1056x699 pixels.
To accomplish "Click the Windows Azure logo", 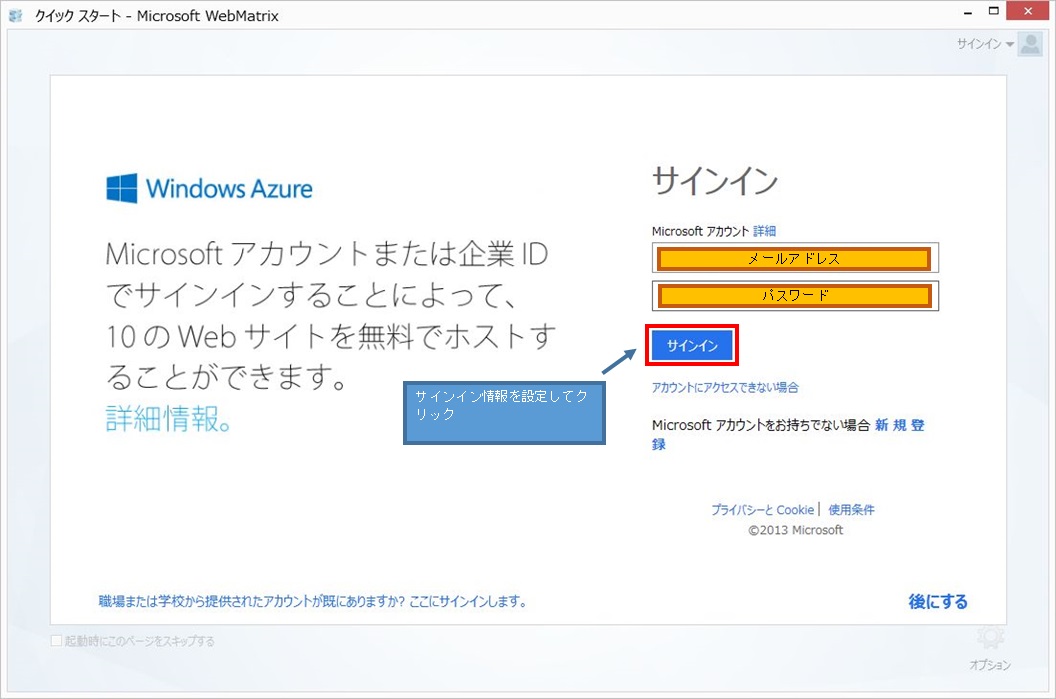I will click(x=209, y=189).
